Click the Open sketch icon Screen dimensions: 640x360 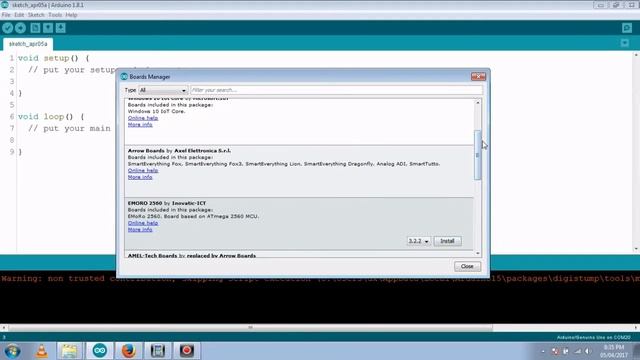(48, 28)
